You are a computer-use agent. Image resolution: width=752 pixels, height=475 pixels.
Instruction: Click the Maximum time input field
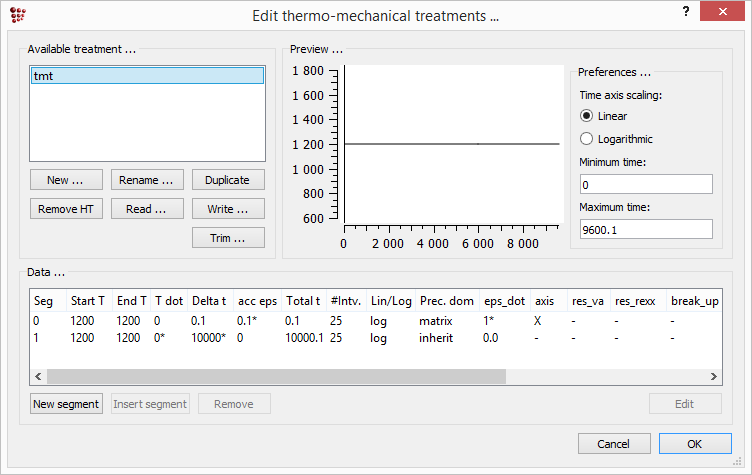point(645,230)
